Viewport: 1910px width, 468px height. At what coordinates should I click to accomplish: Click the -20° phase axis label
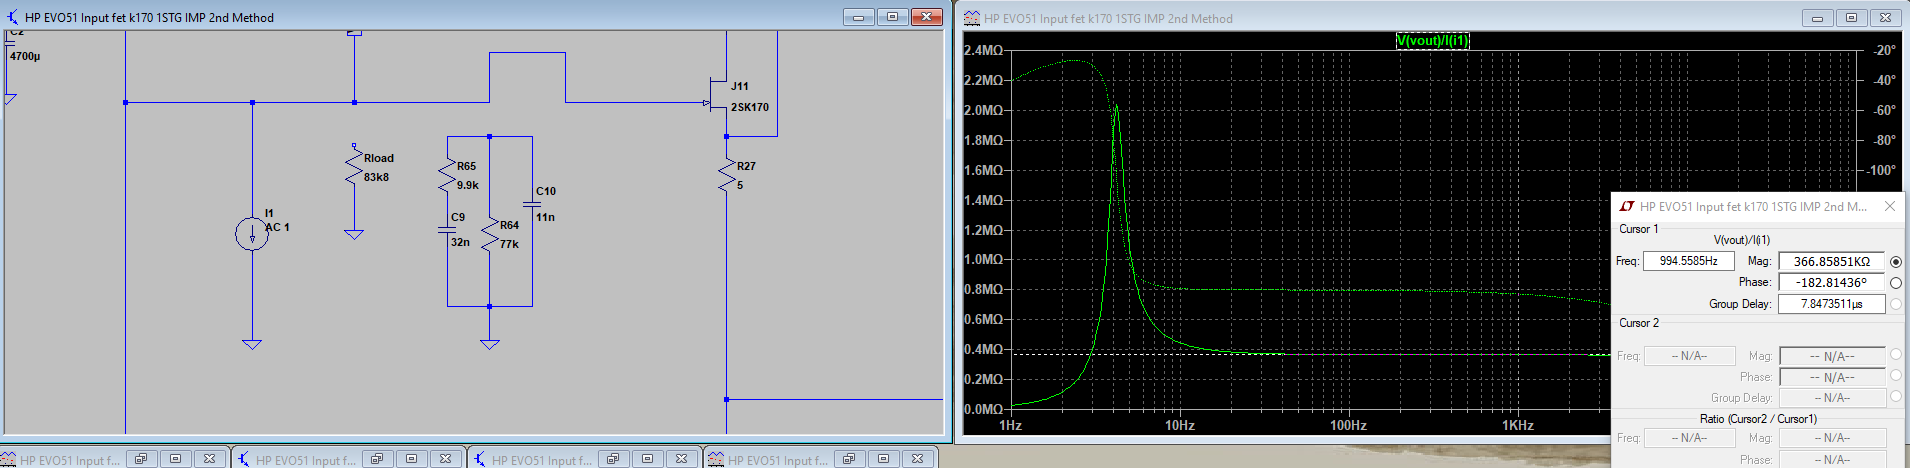click(1885, 50)
